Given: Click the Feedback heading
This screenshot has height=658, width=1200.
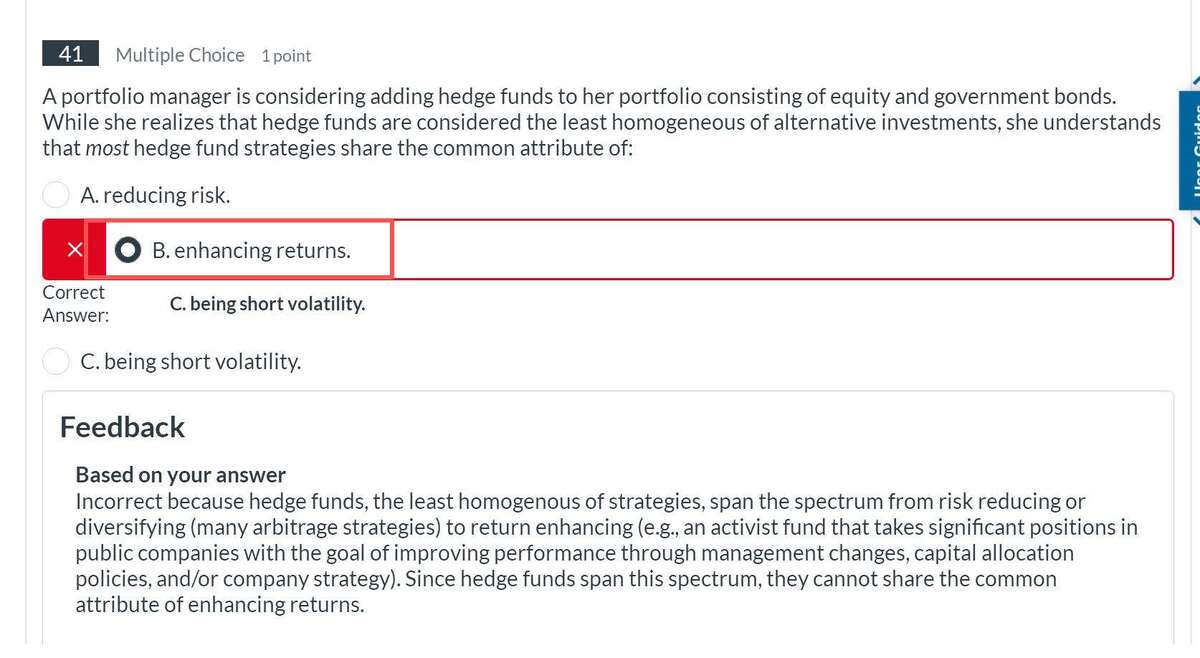Looking at the screenshot, I should click(122, 427).
